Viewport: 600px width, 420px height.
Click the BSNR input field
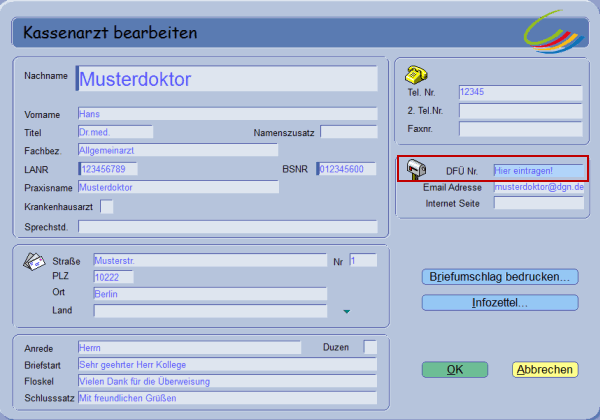click(346, 169)
